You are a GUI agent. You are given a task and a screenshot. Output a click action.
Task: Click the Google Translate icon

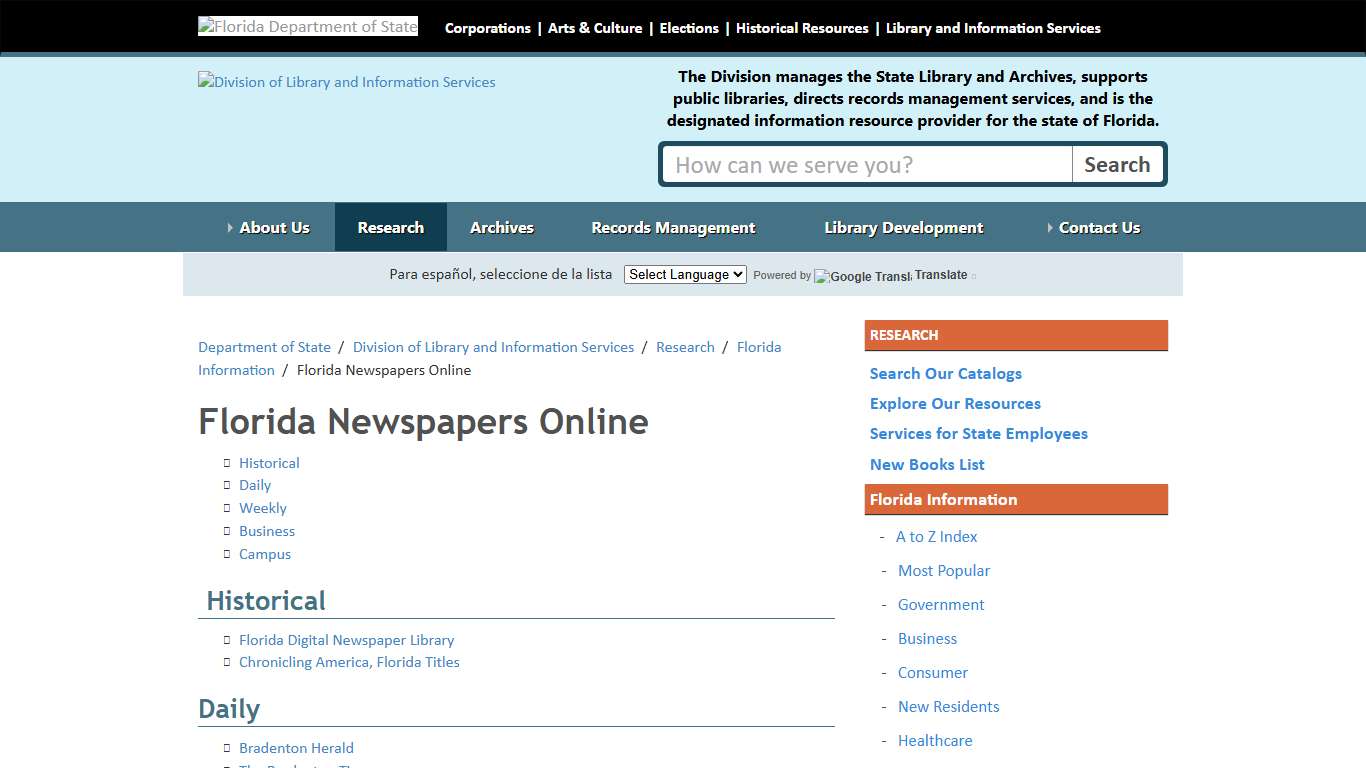tap(861, 277)
